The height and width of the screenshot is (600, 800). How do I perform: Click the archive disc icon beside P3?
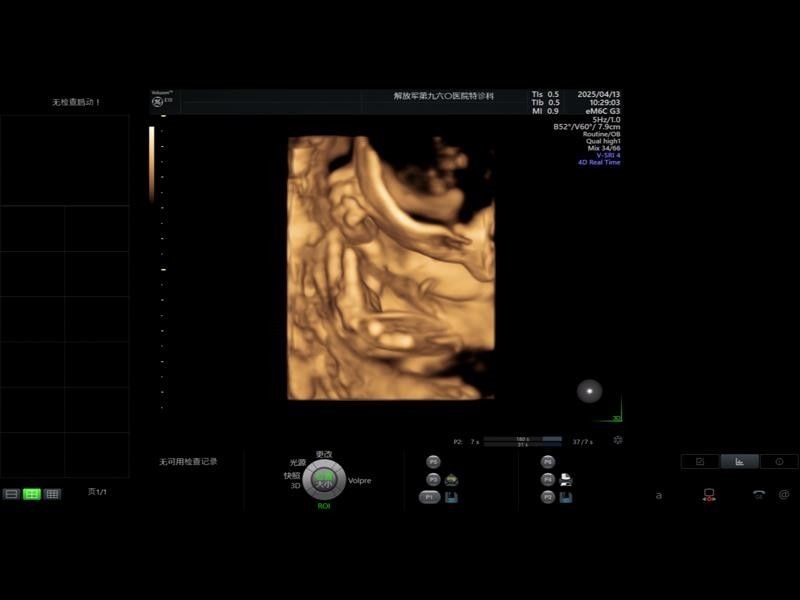452,480
